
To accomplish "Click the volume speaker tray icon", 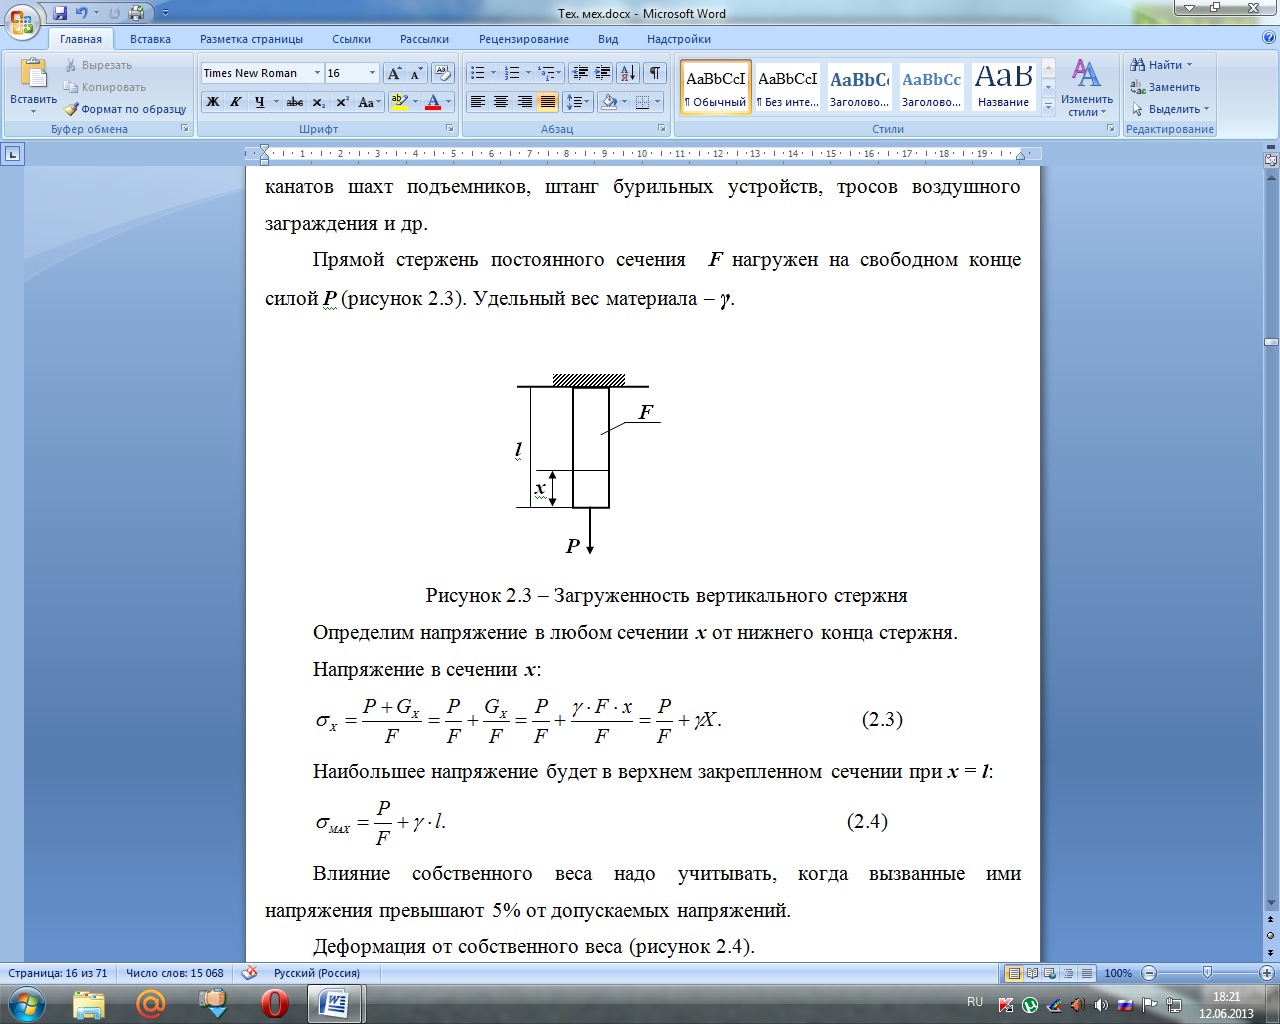I will click(1101, 1005).
